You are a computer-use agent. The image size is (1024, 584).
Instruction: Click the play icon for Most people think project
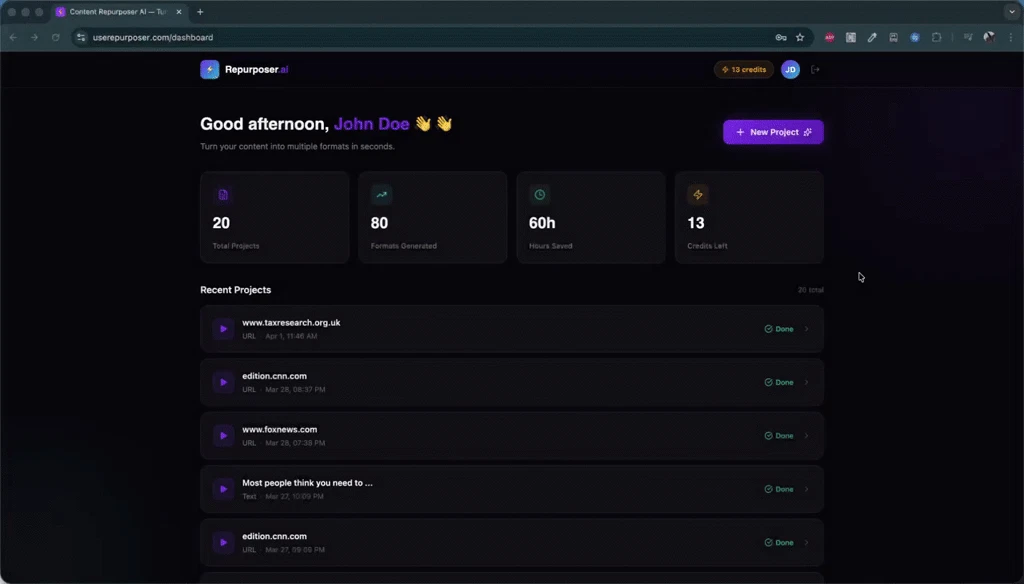pos(223,489)
